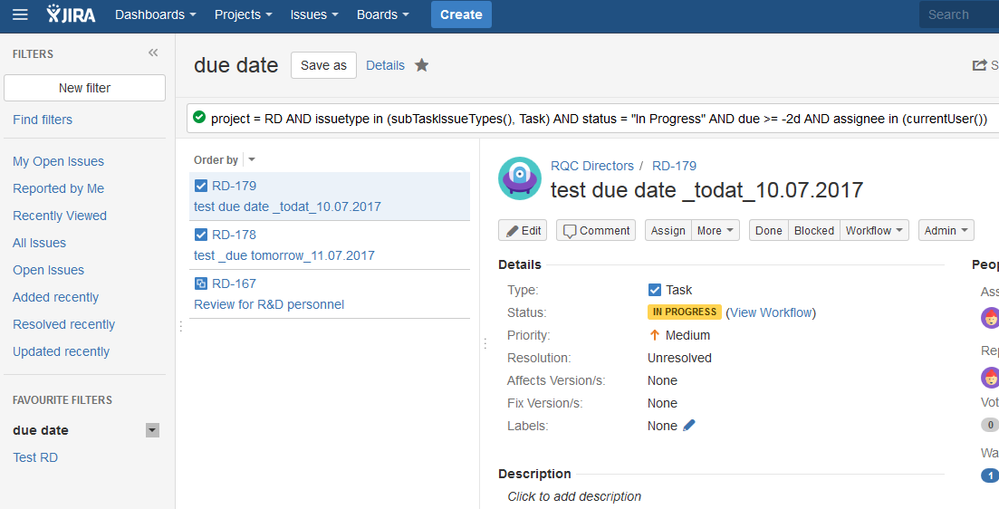Image resolution: width=999 pixels, height=509 pixels.
Task: Collapse the filters sidebar panel
Action: [153, 53]
